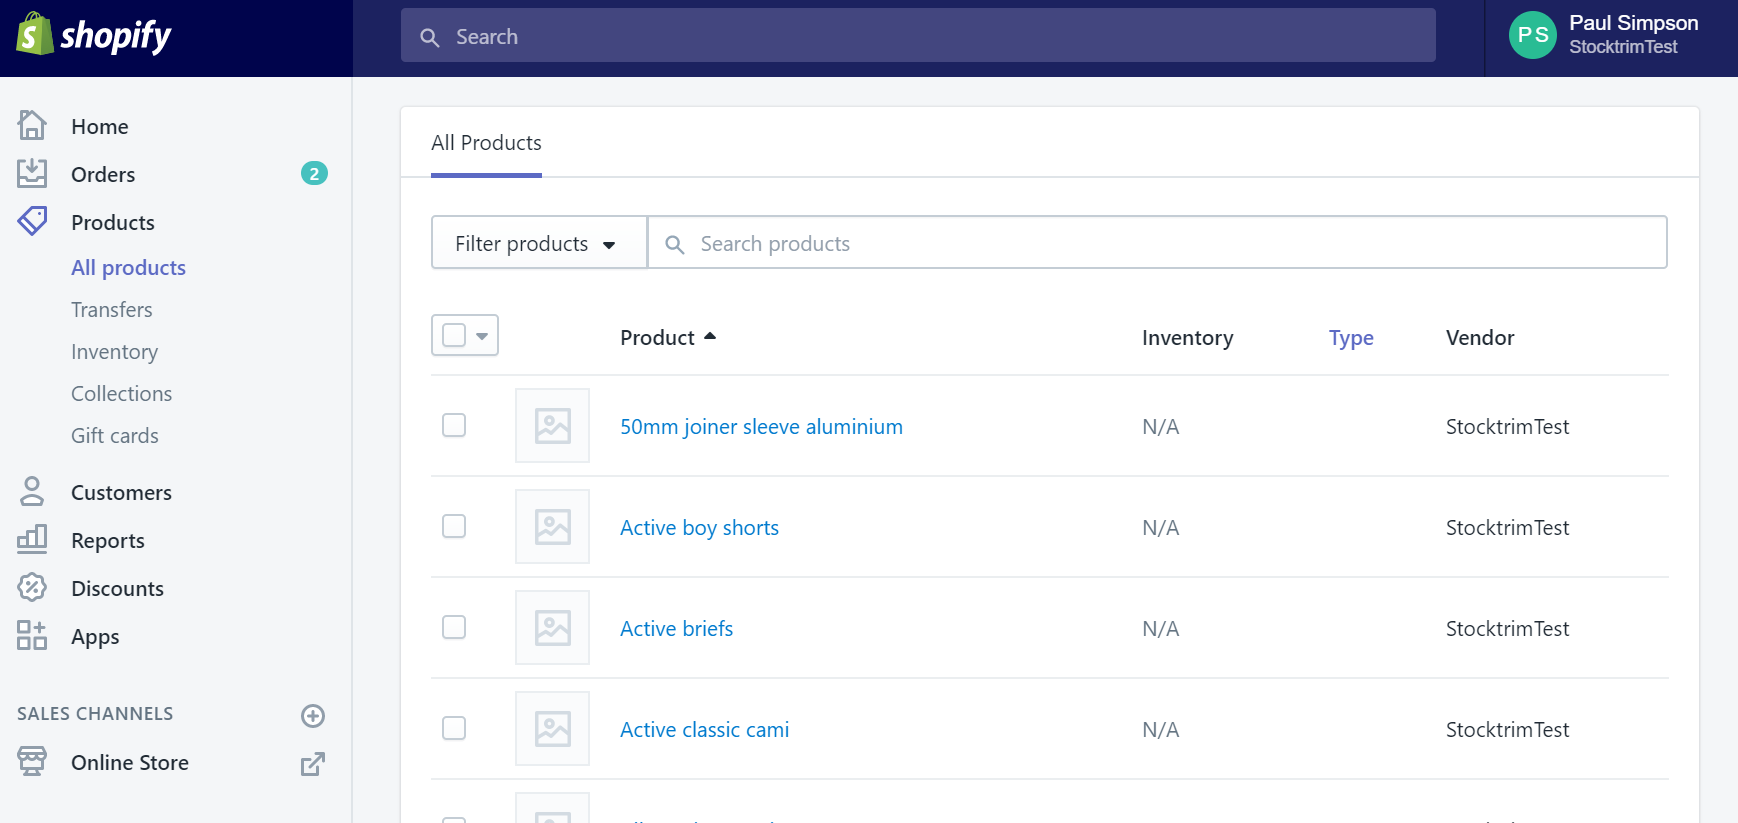Image resolution: width=1738 pixels, height=823 pixels.
Task: Click the Vendor column header
Action: (1480, 338)
